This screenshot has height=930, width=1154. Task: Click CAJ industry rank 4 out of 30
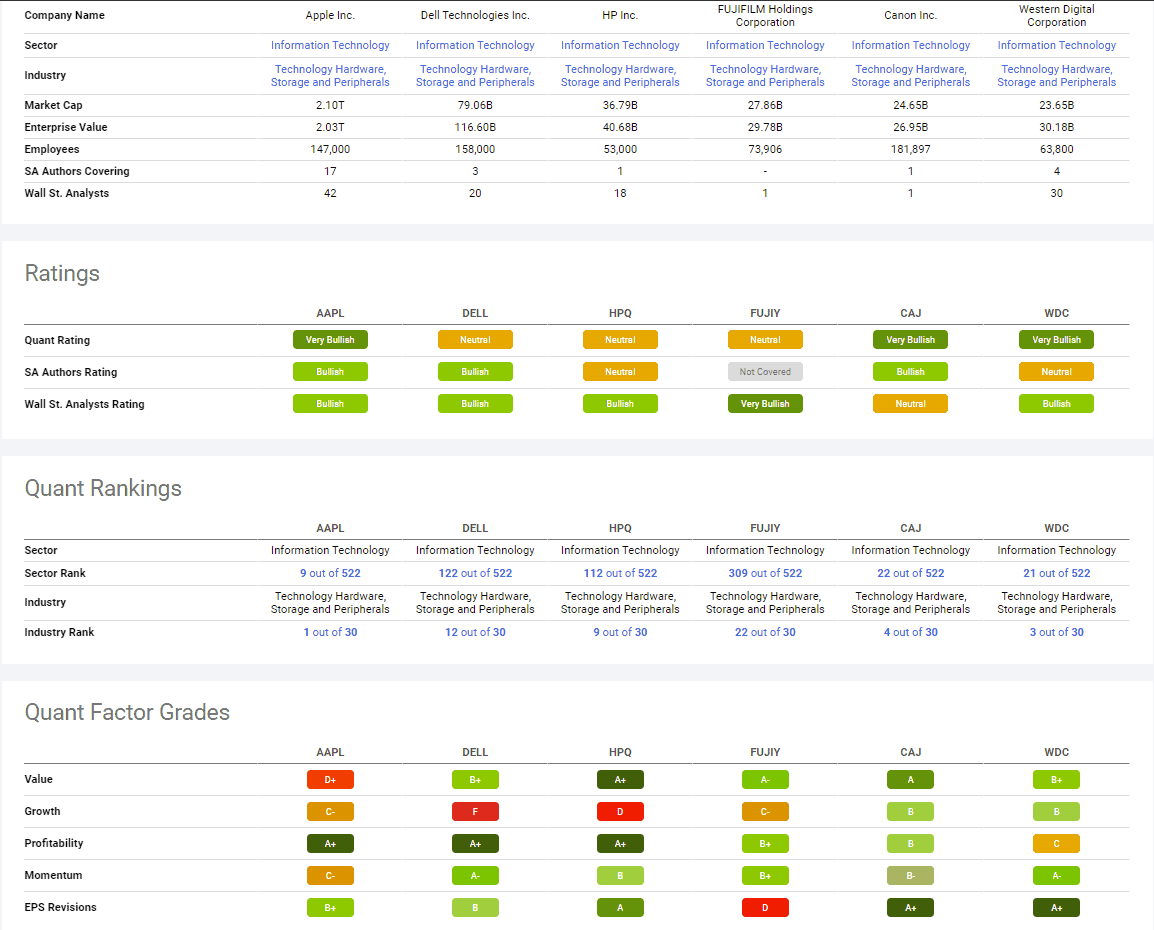tap(910, 632)
